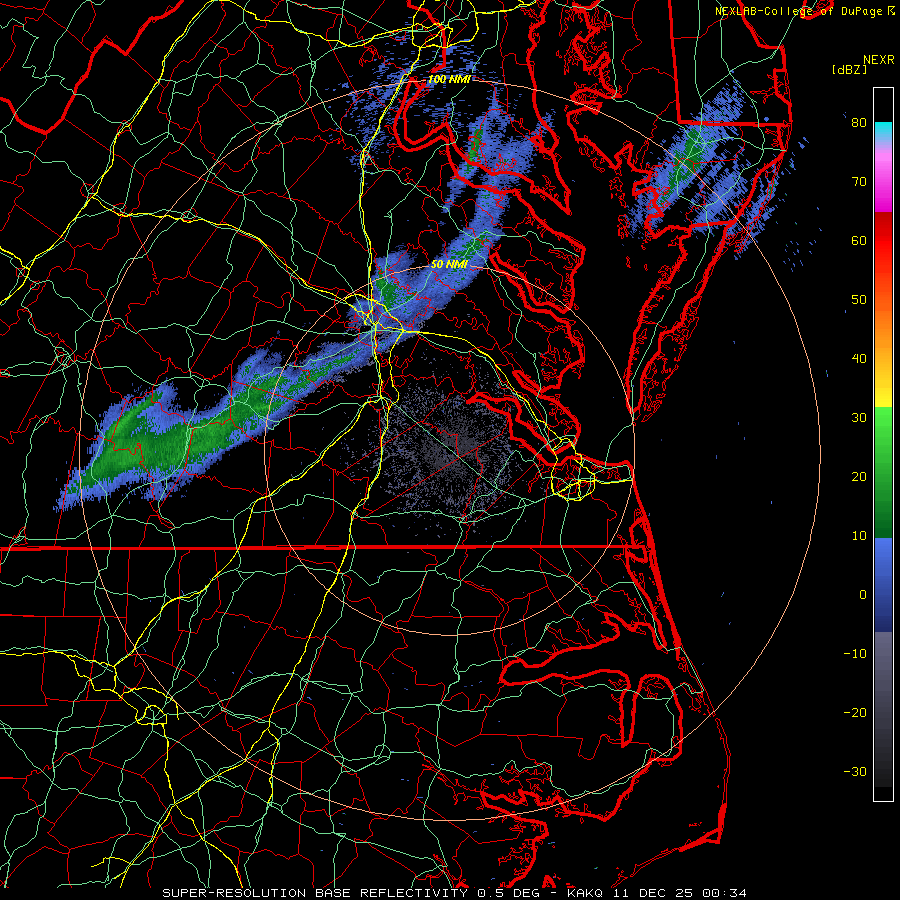Click the cyan segment of the color bar
900x900 pixels.
click(x=883, y=133)
